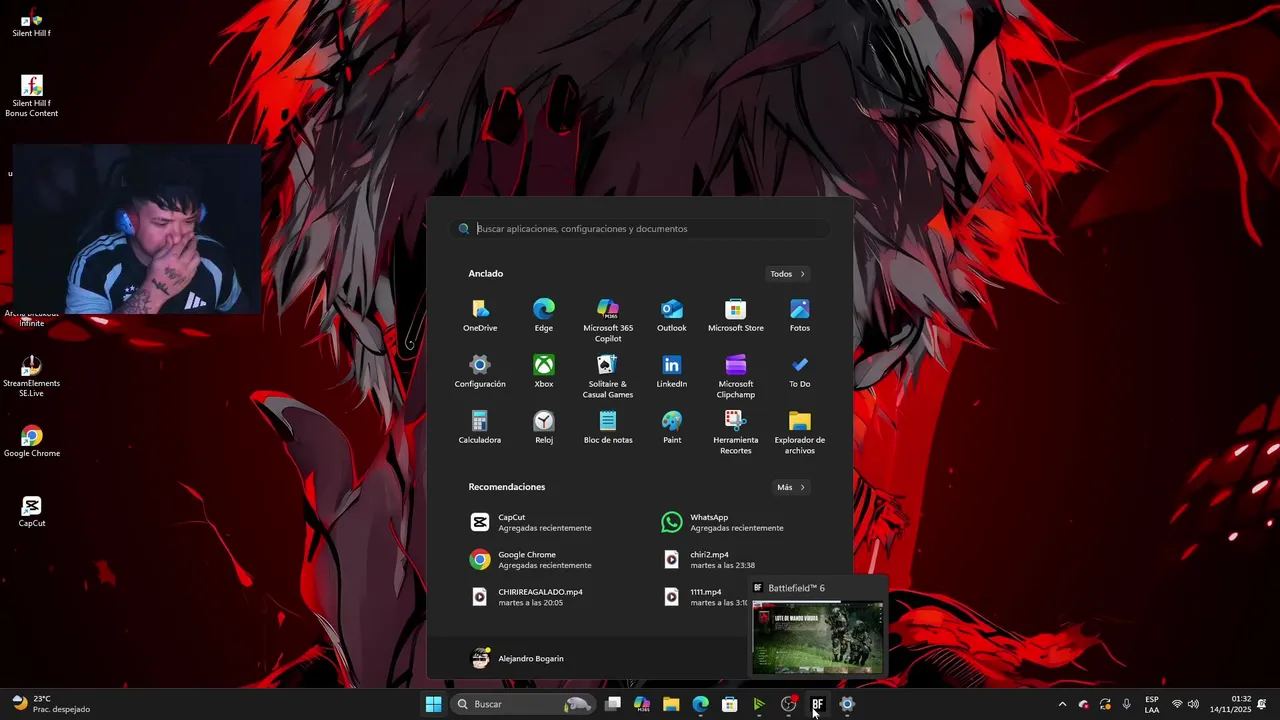Open volume speaker tray icon
Screen dimensions: 1280x720
[x=1193, y=704]
